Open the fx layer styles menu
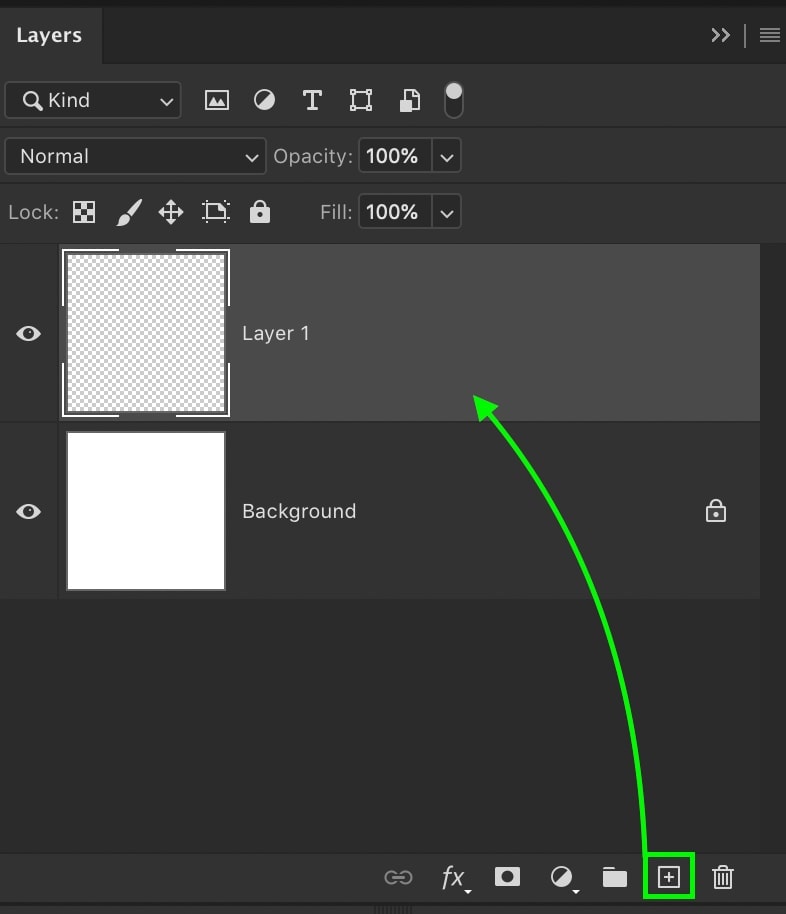Screen dimensions: 786x914 (455, 878)
